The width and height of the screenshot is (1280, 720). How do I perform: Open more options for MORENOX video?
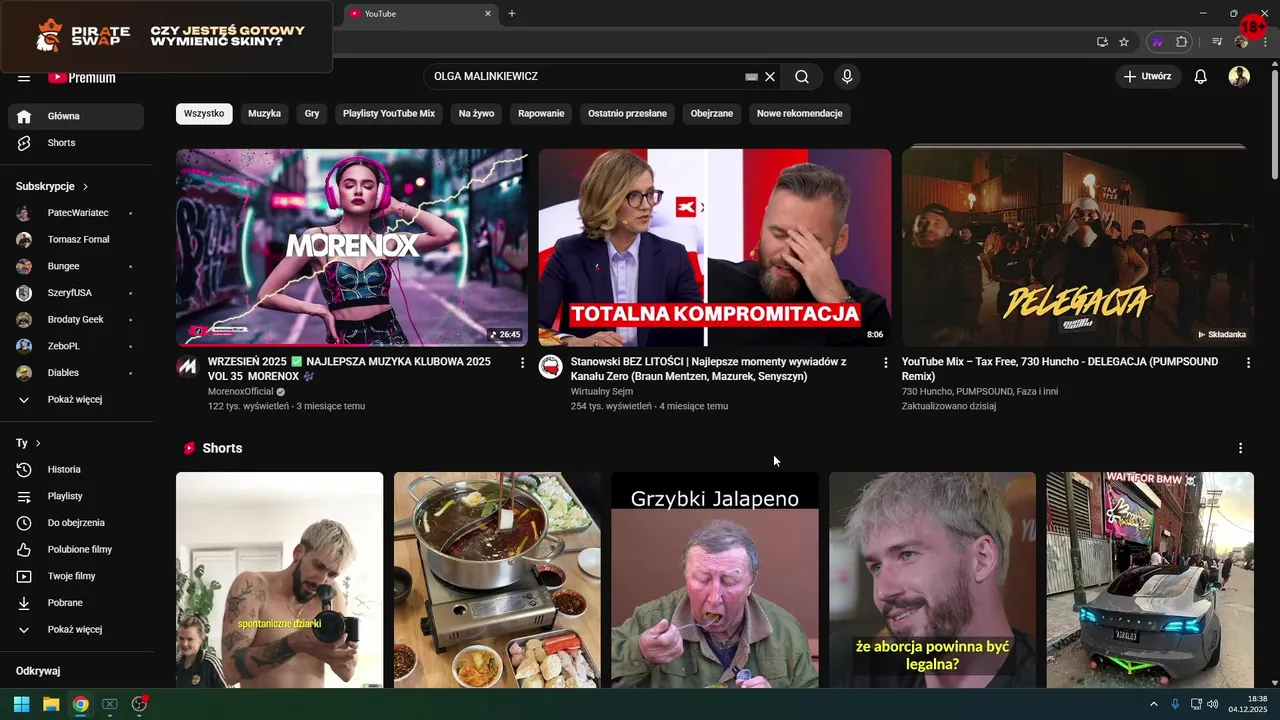pyautogui.click(x=522, y=363)
